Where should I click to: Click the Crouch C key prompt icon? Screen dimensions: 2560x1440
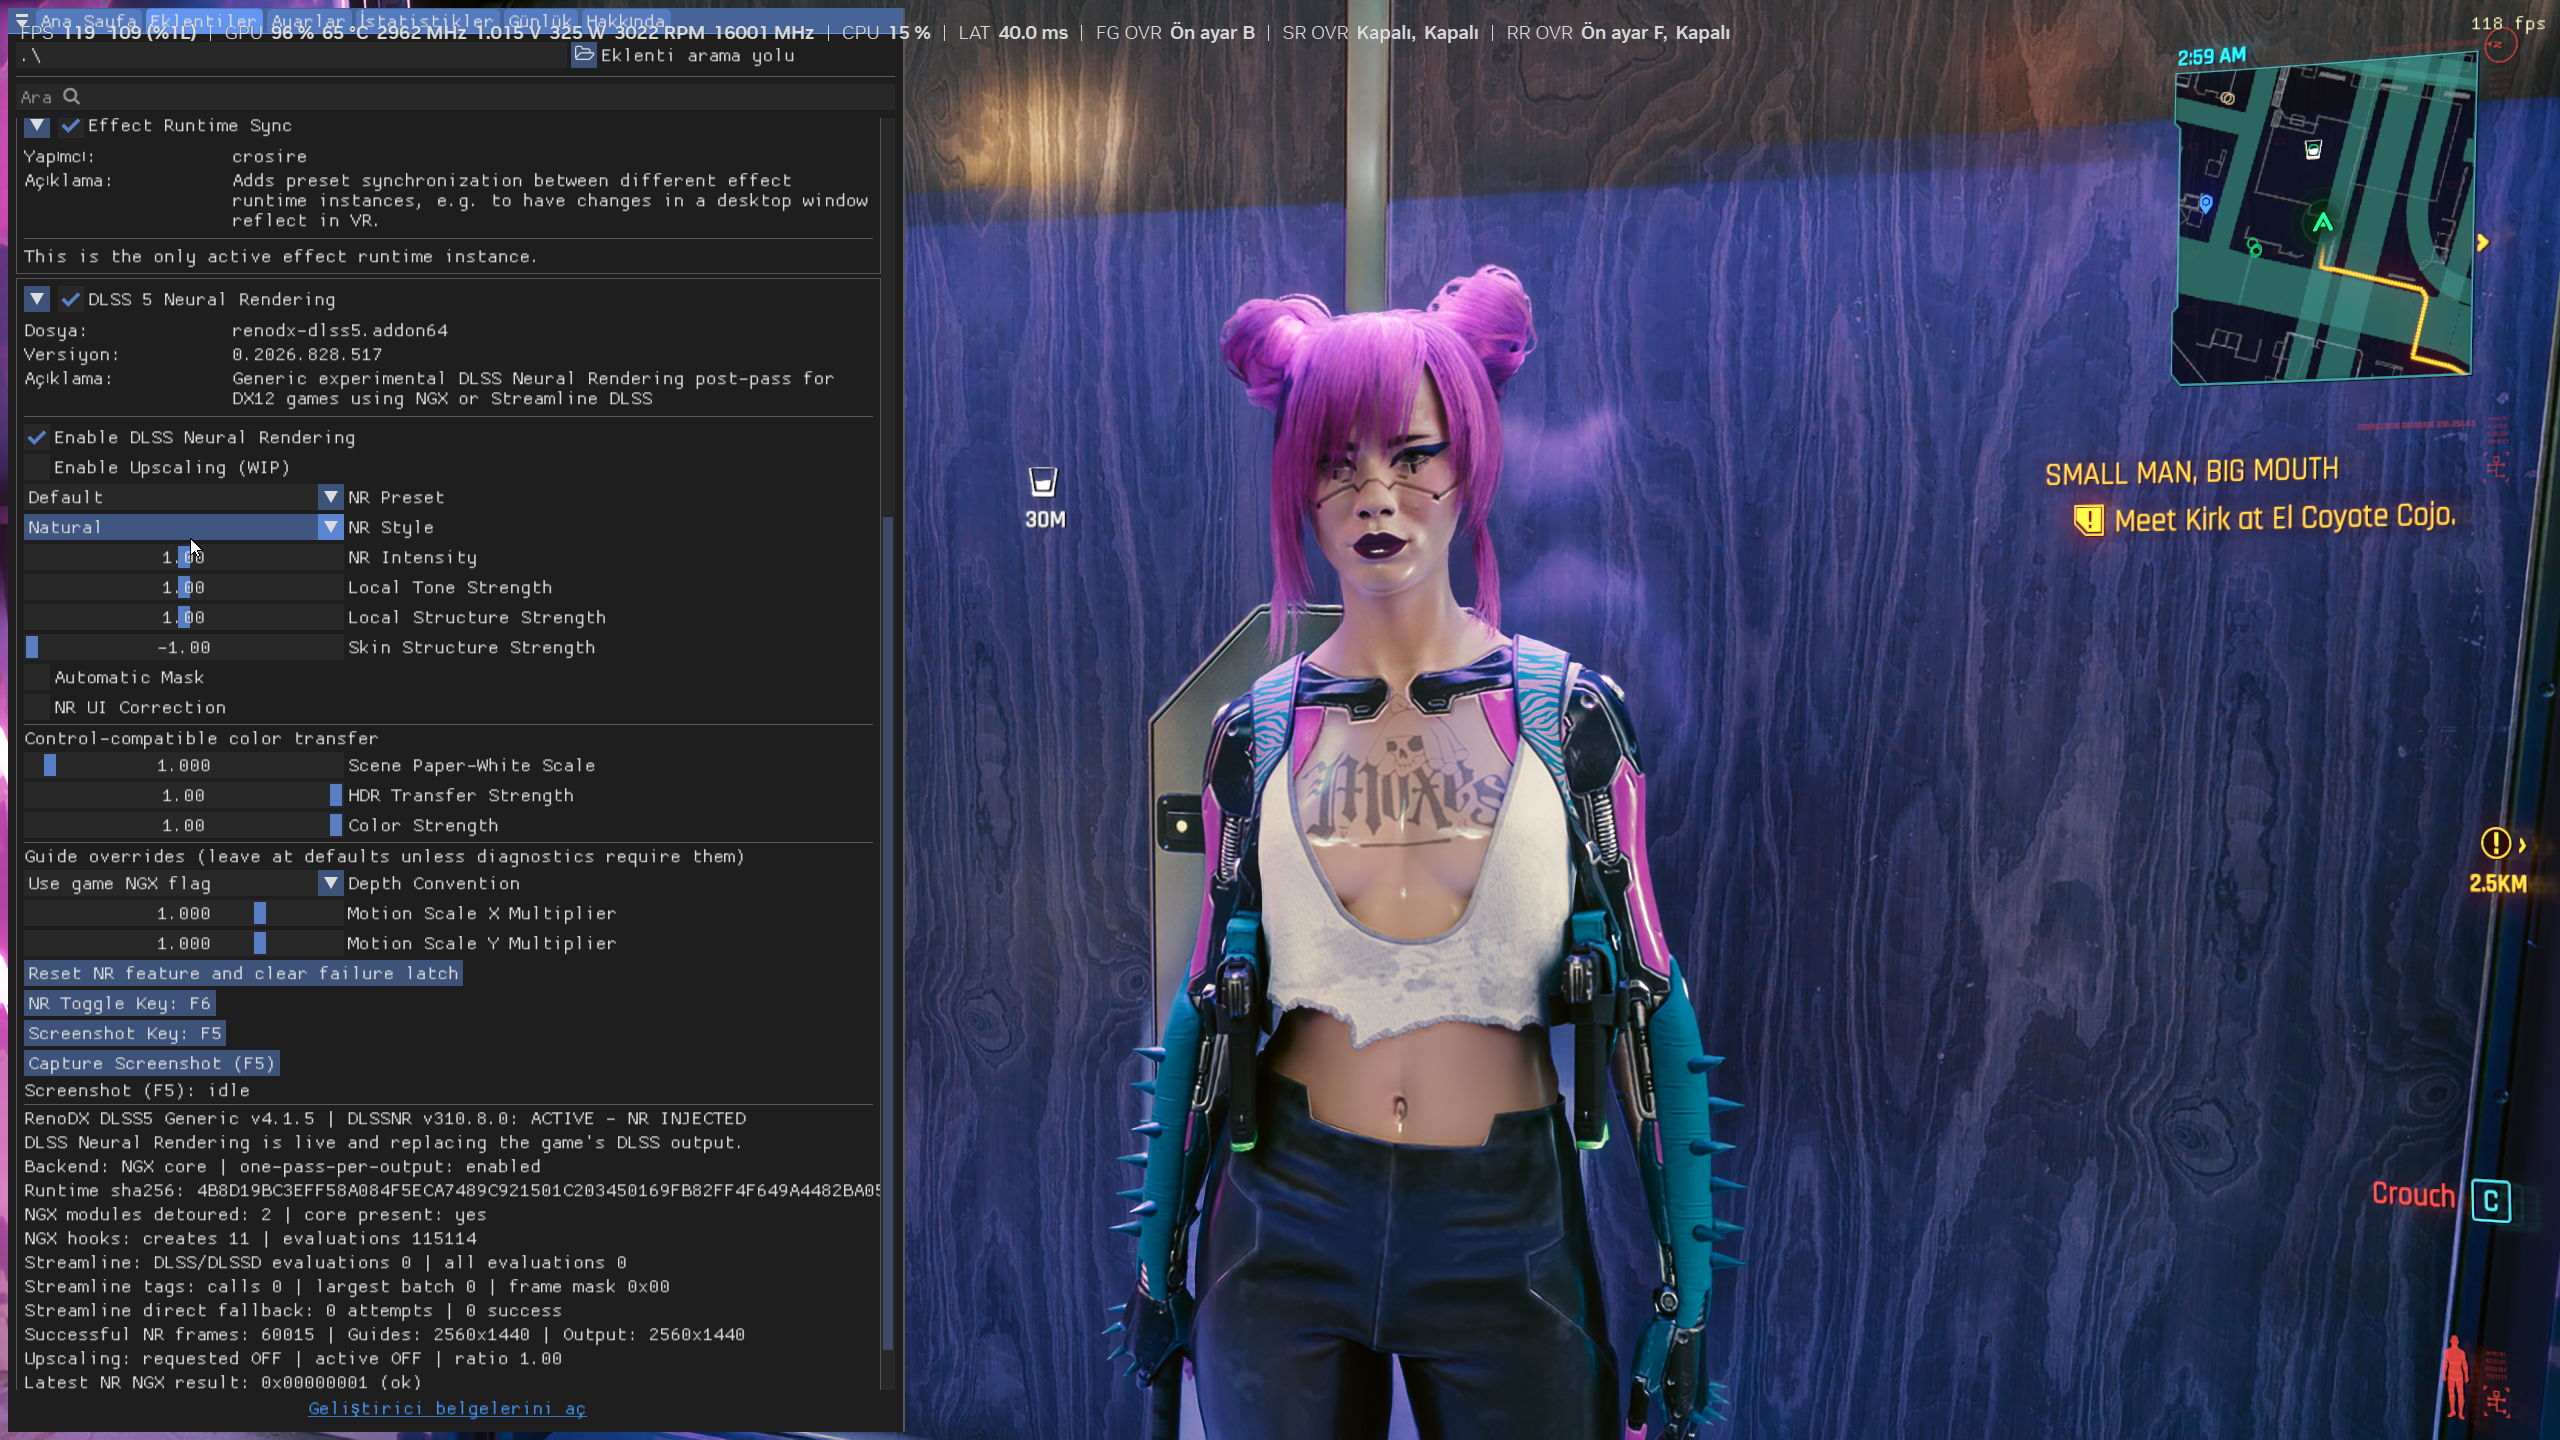(x=2490, y=1200)
